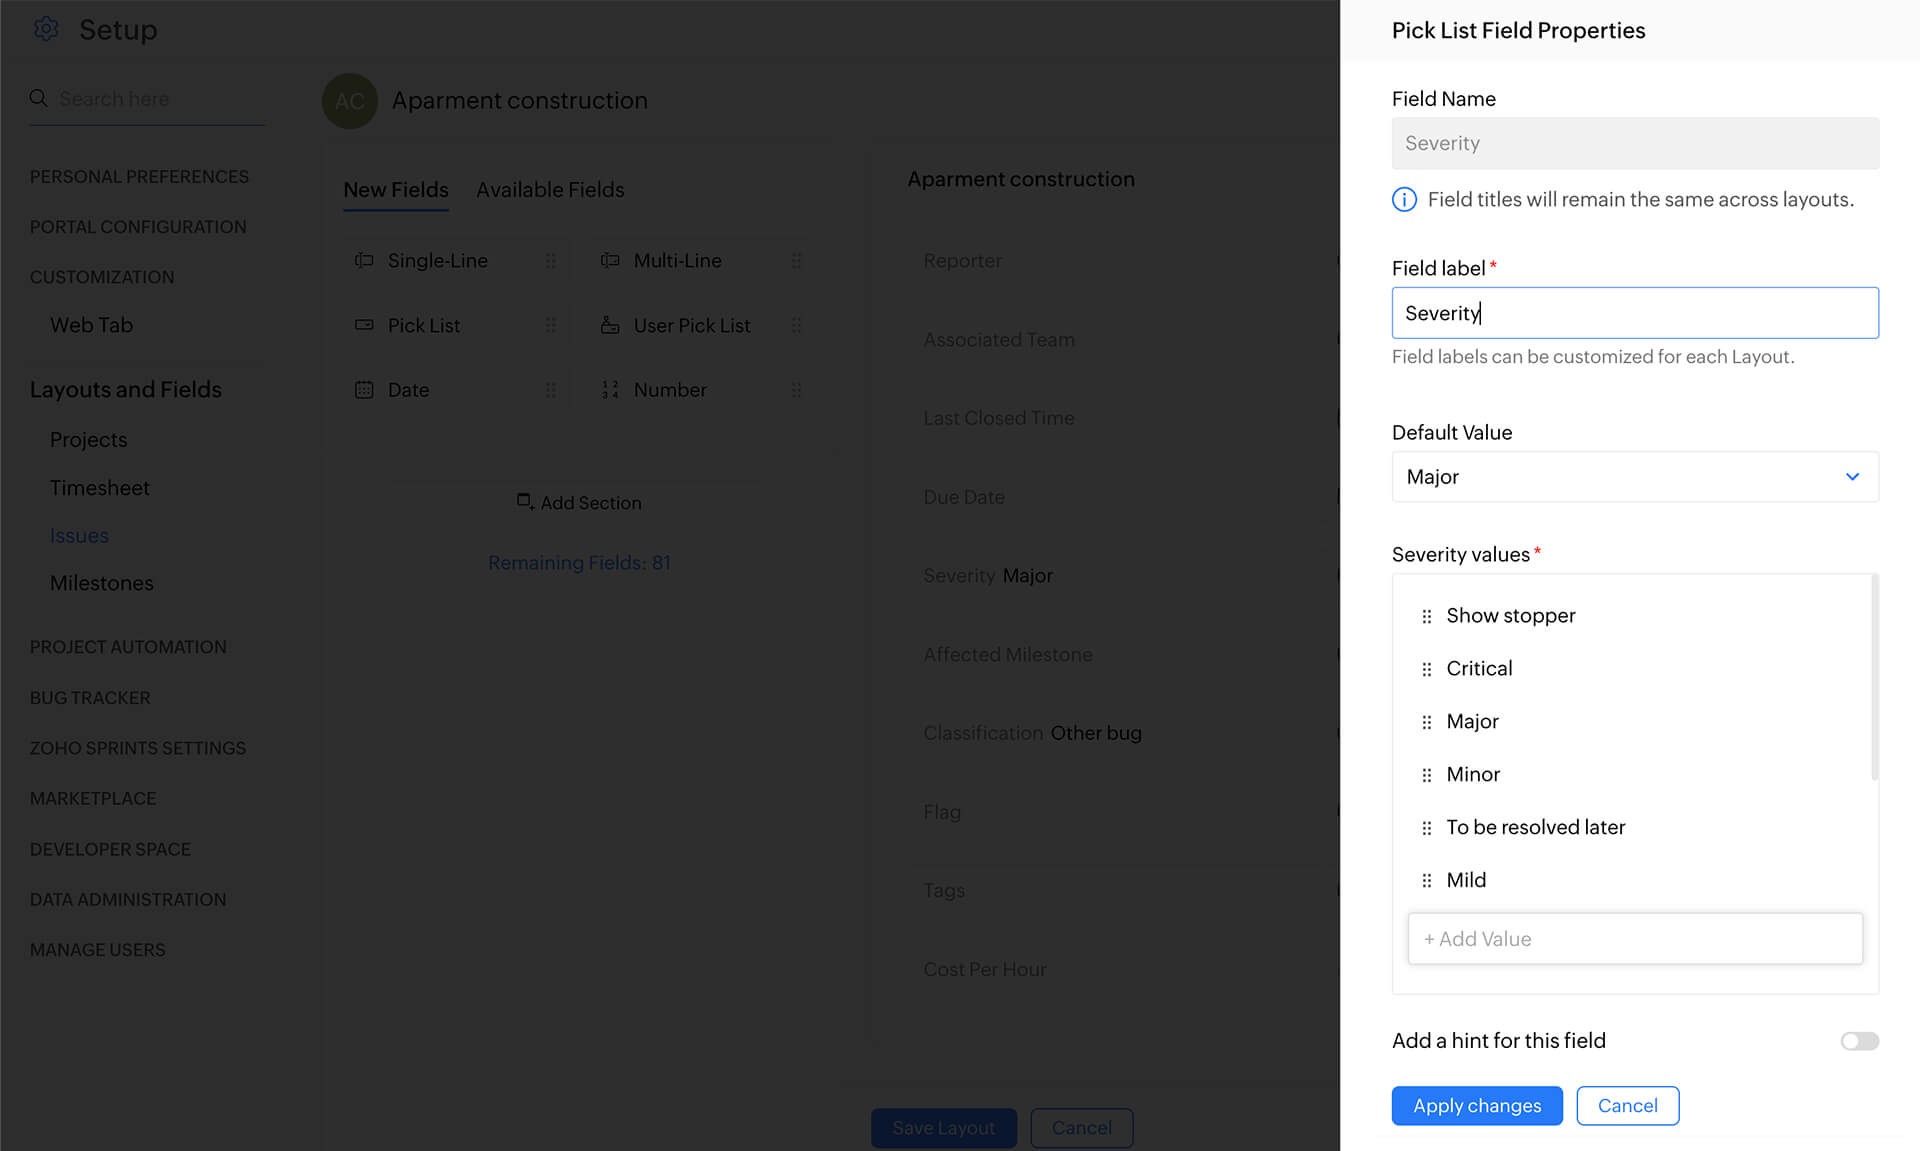Click the Multi-Line field icon

[610, 260]
